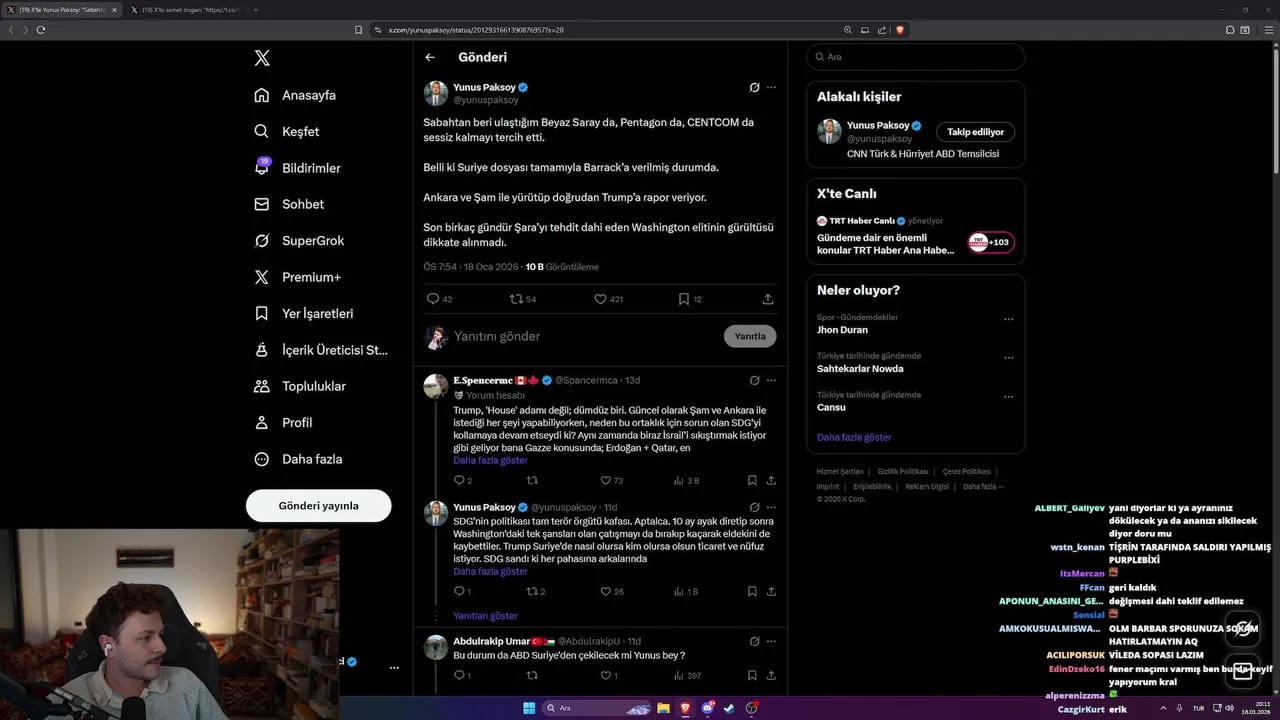
Task: Click Daha fazla göster under trends
Action: coord(854,437)
